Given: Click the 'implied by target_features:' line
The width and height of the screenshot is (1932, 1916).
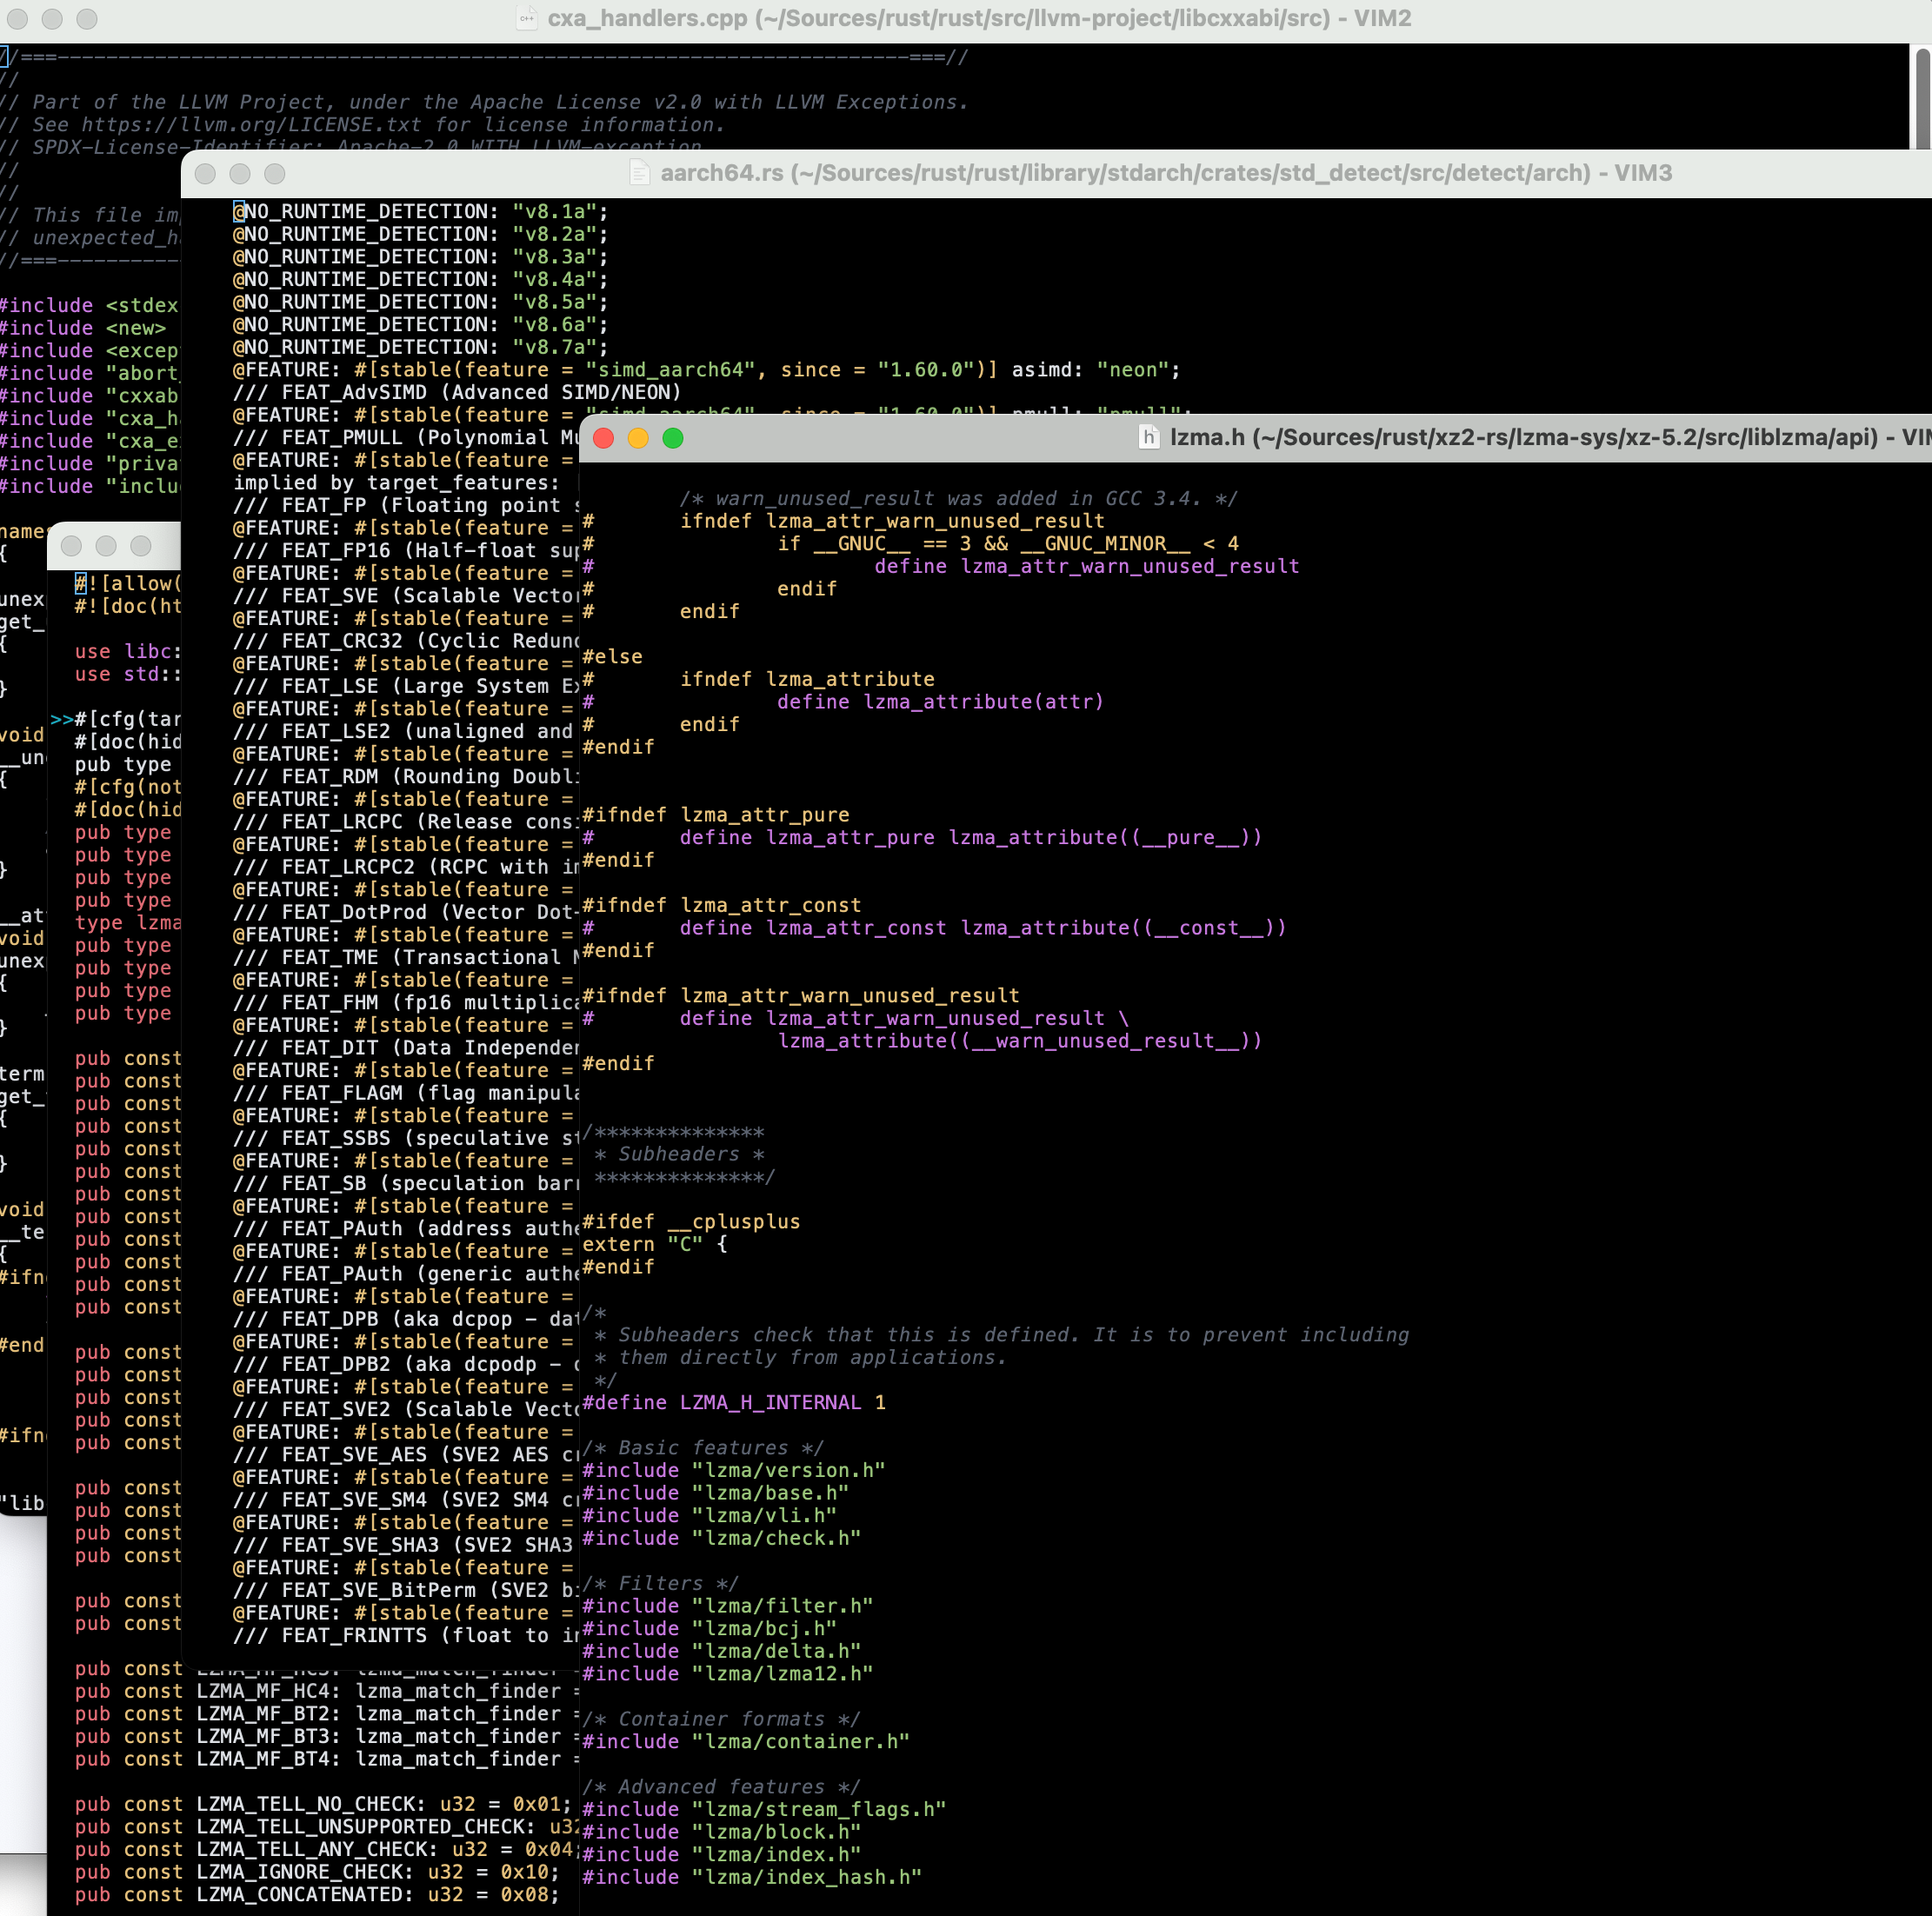Looking at the screenshot, I should pyautogui.click(x=397, y=483).
